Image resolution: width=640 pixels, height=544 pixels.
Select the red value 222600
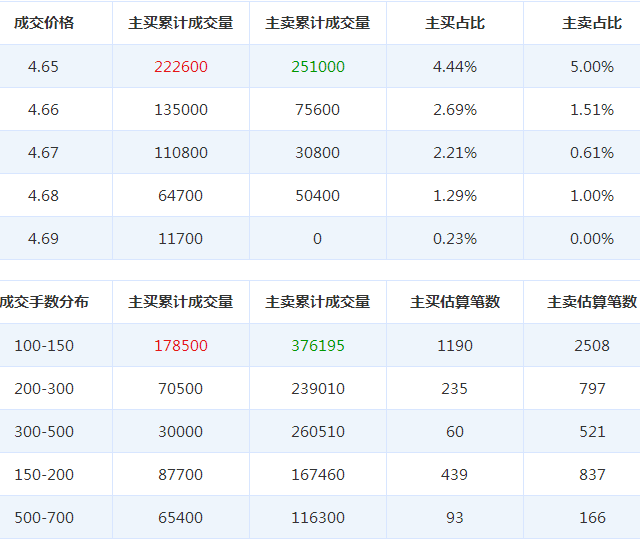[181, 67]
